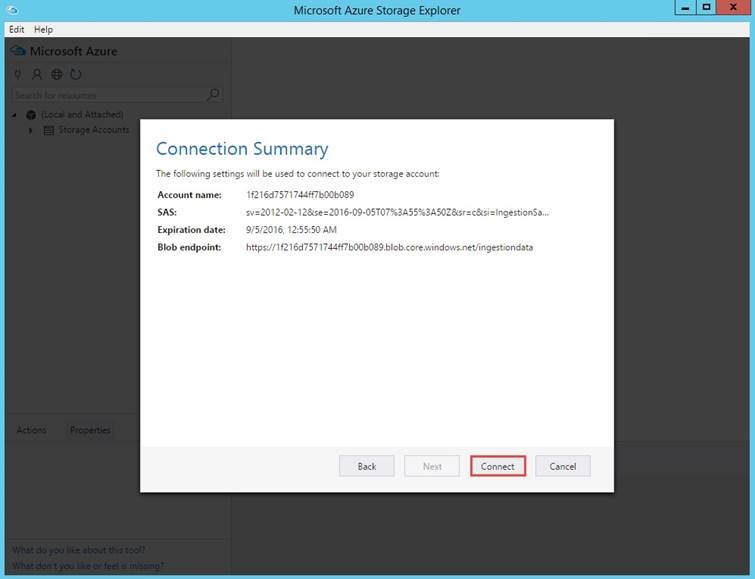Image resolution: width=755 pixels, height=579 pixels.
Task: Open 'What don't you like or feel is missing?' link
Action: click(x=88, y=565)
